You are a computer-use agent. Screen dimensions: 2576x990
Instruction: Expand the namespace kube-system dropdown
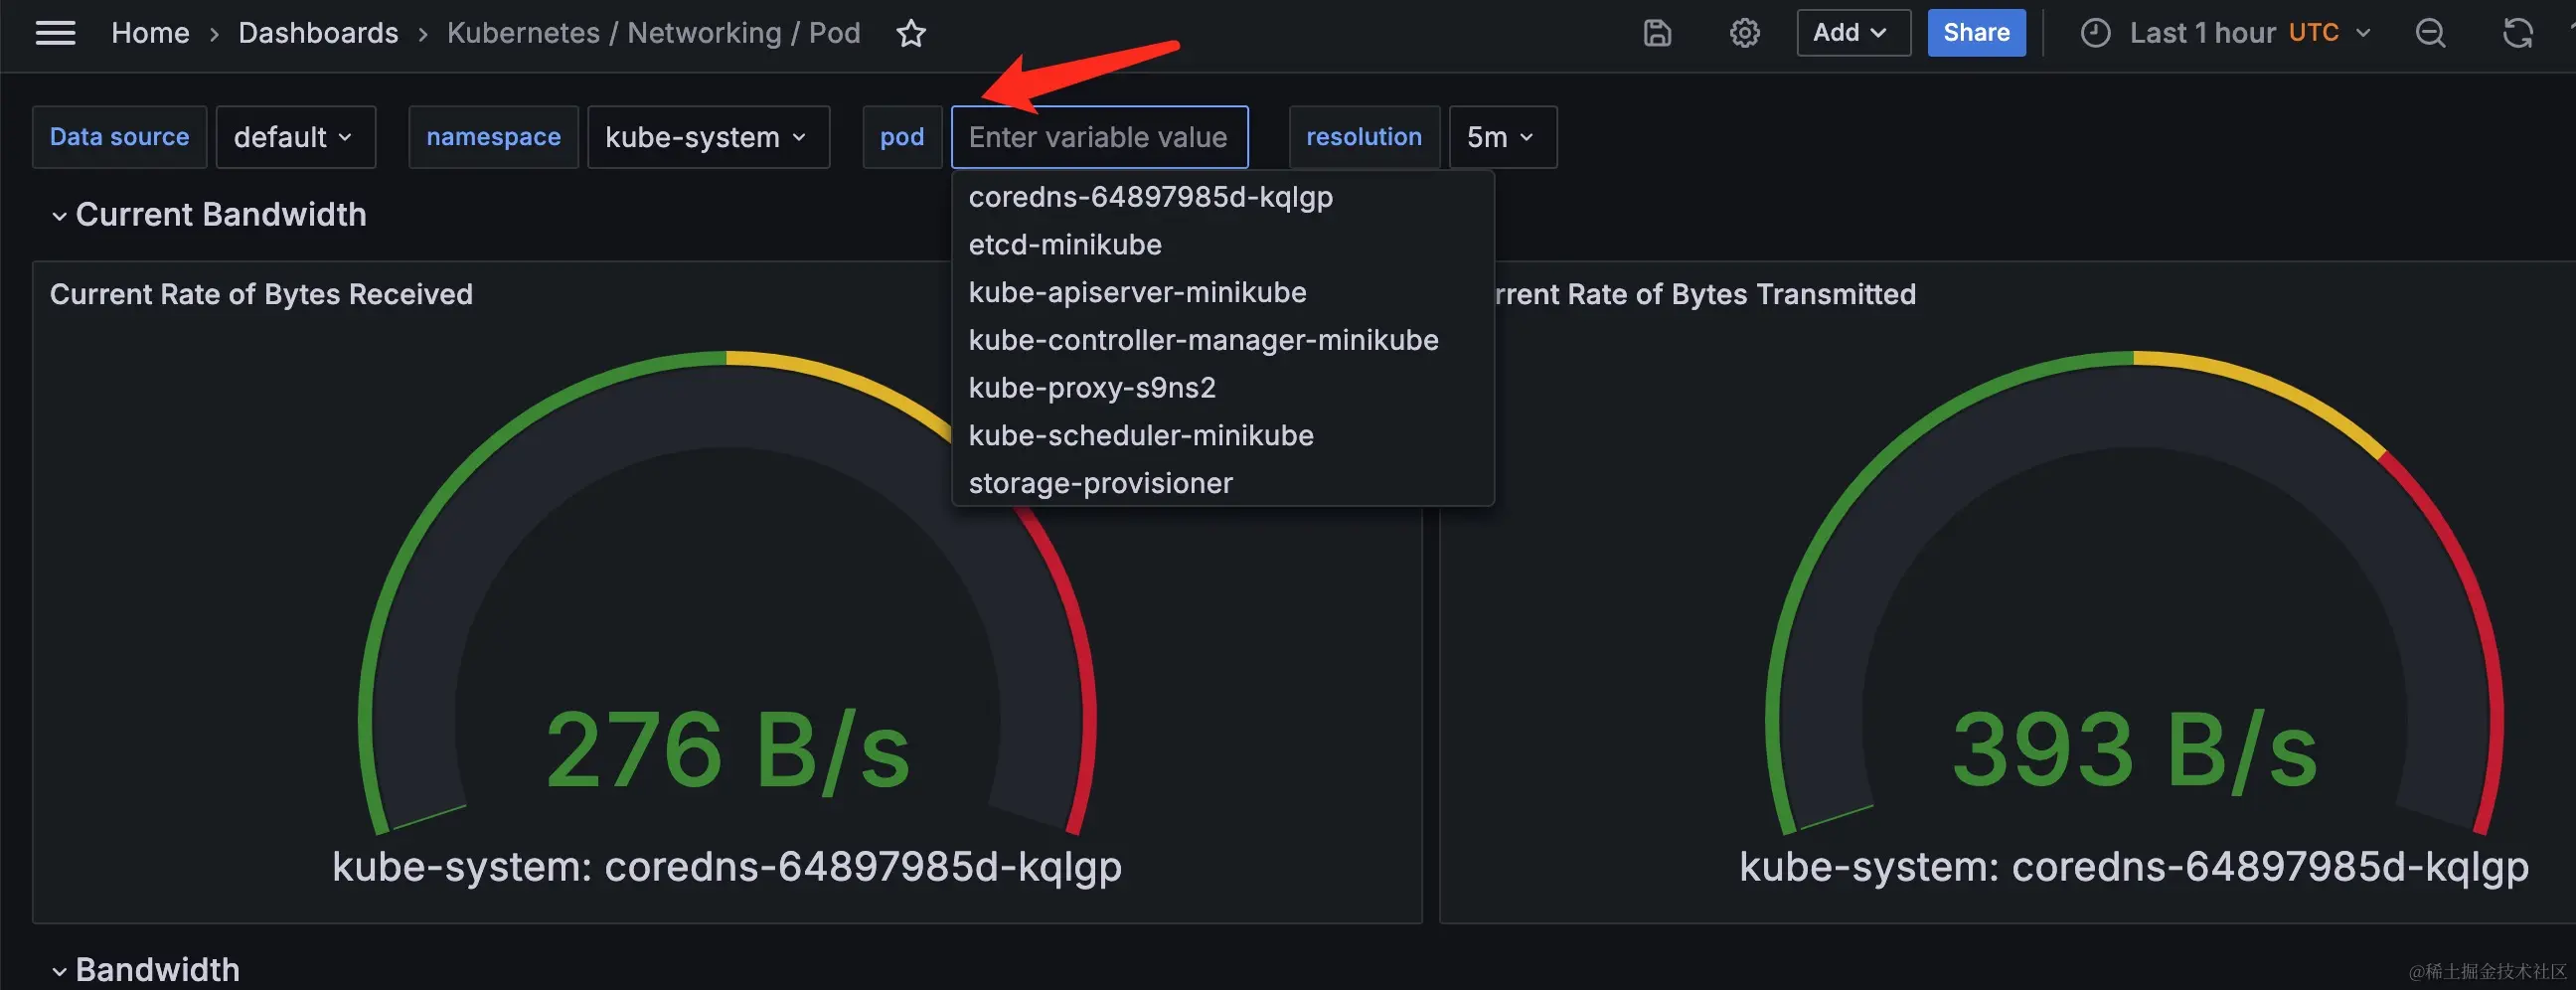point(707,137)
